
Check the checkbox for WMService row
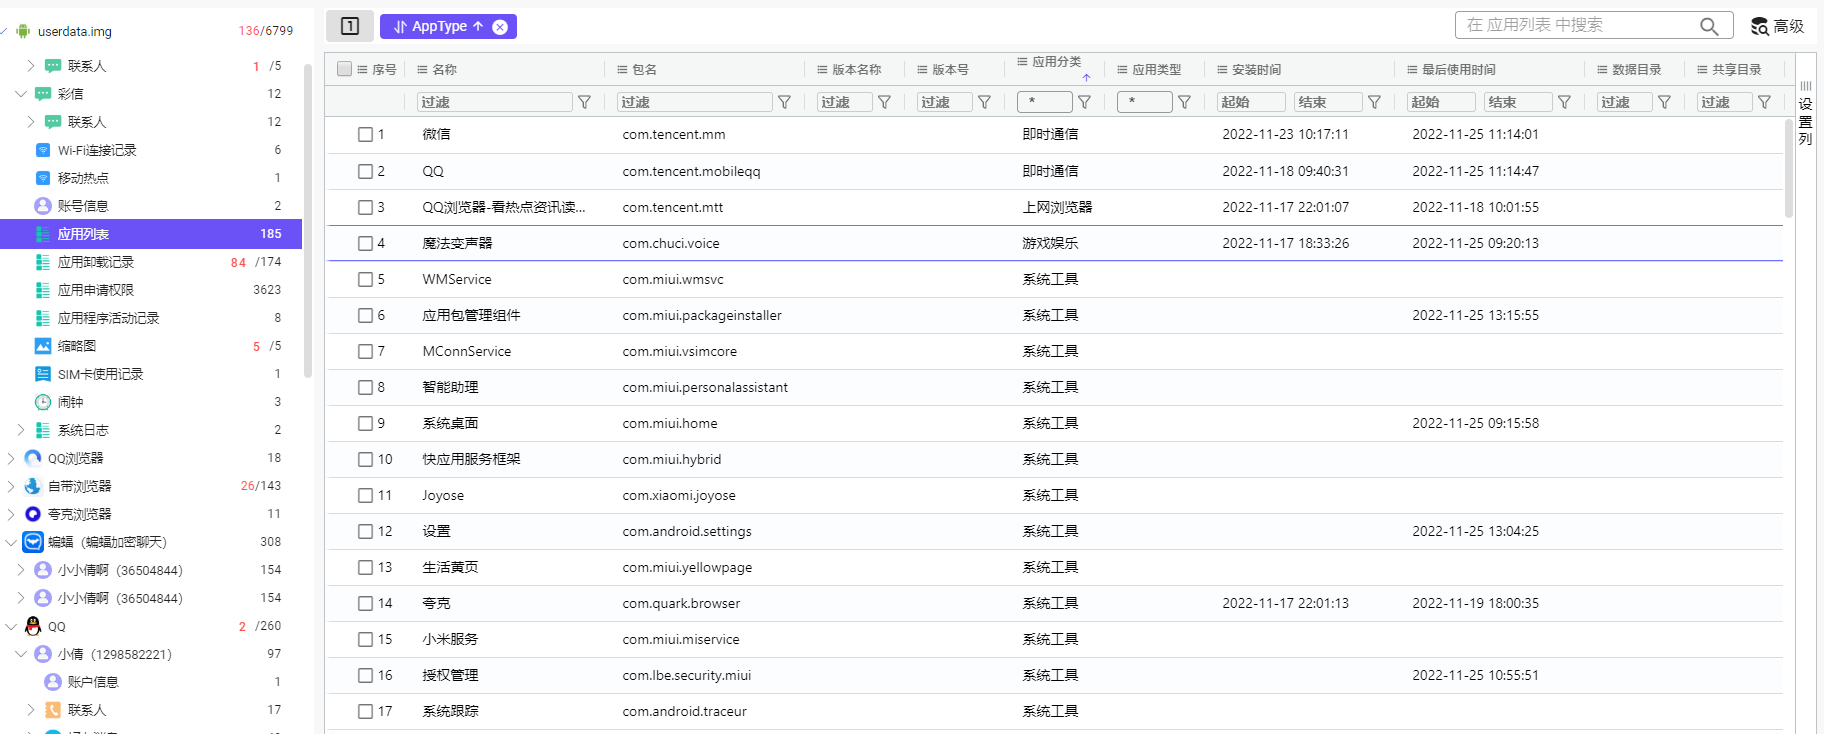click(366, 279)
